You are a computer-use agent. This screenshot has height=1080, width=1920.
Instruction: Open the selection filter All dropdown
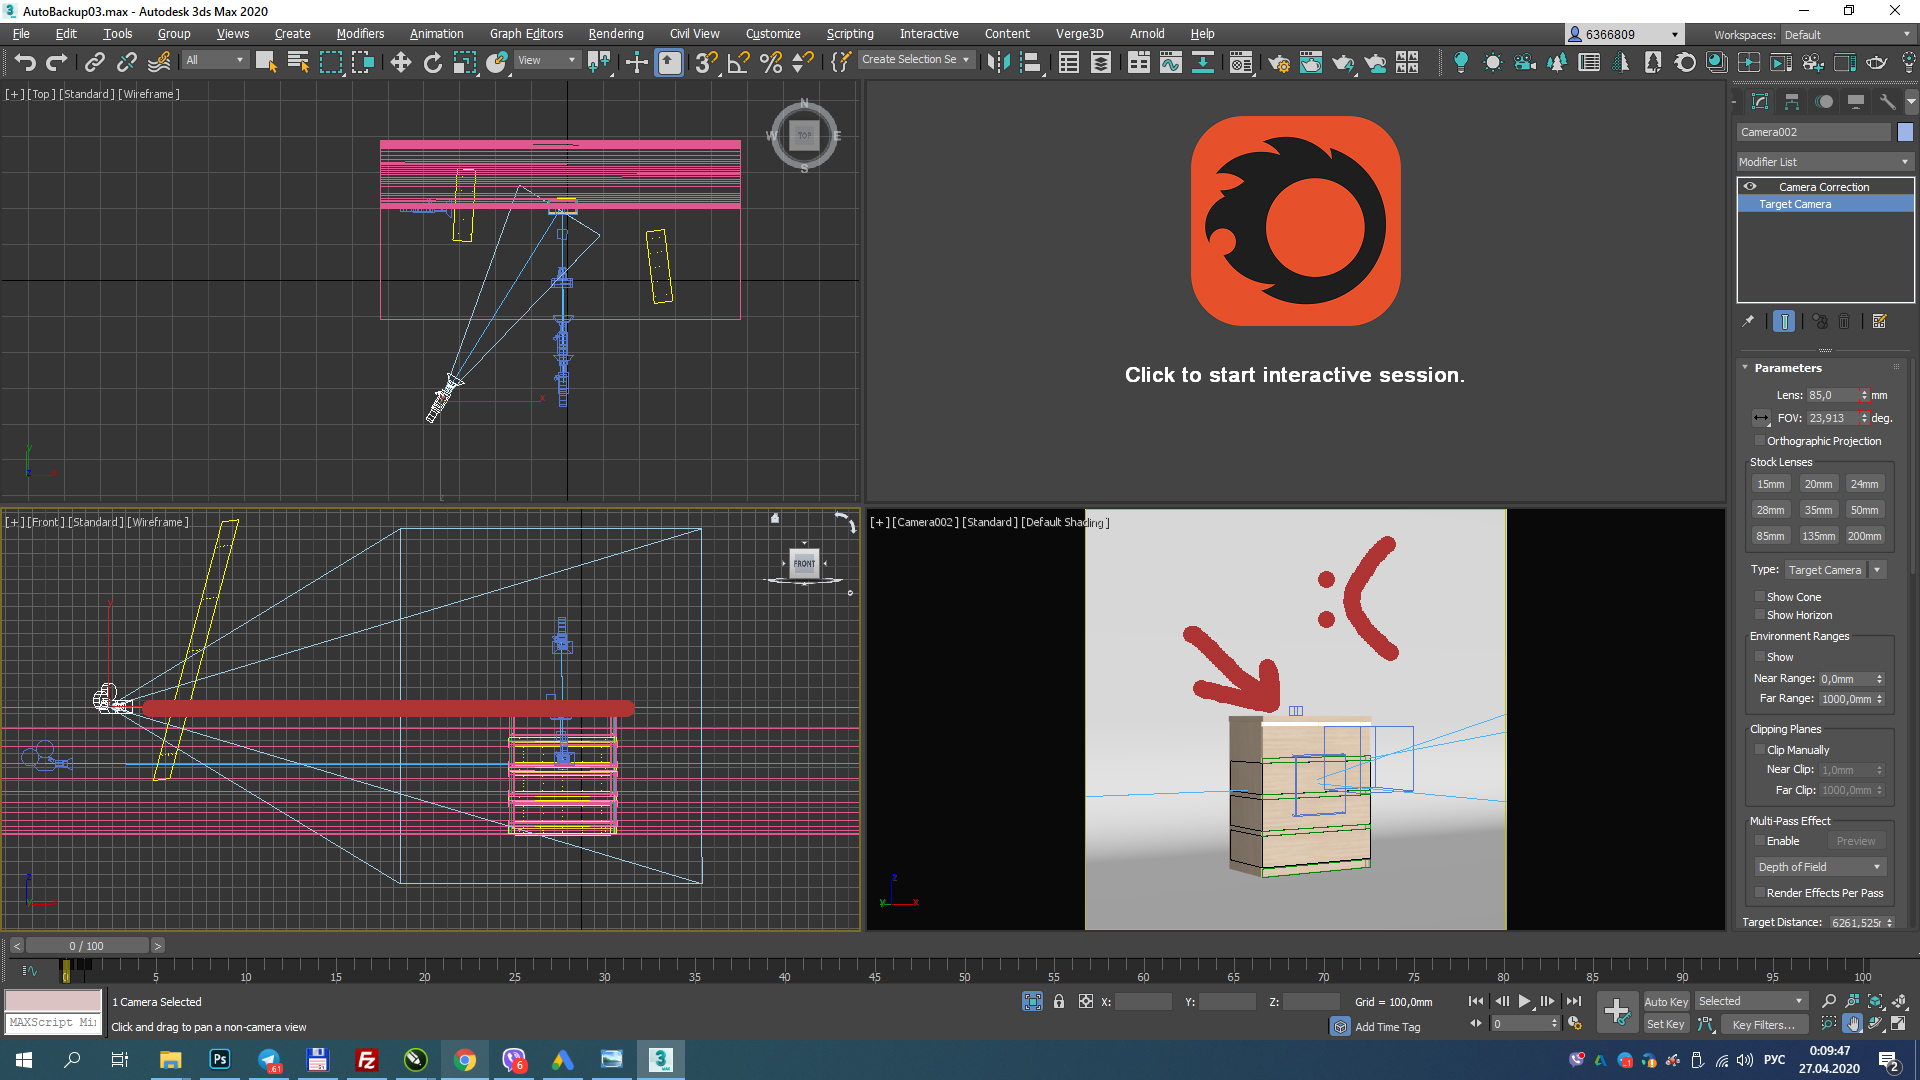[215, 60]
